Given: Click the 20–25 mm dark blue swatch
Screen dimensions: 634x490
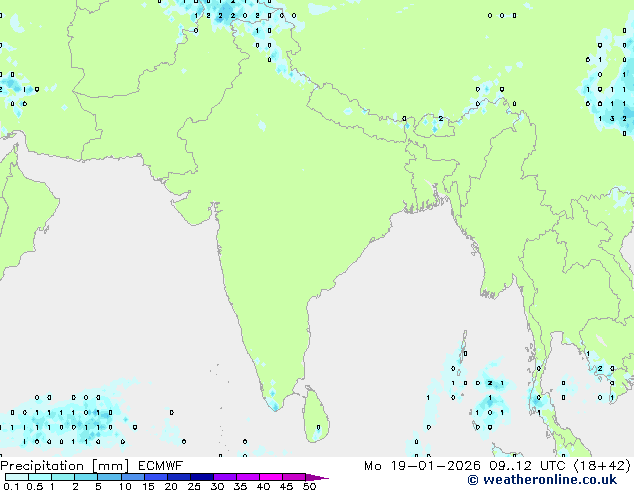Looking at the screenshot, I should (x=179, y=477).
